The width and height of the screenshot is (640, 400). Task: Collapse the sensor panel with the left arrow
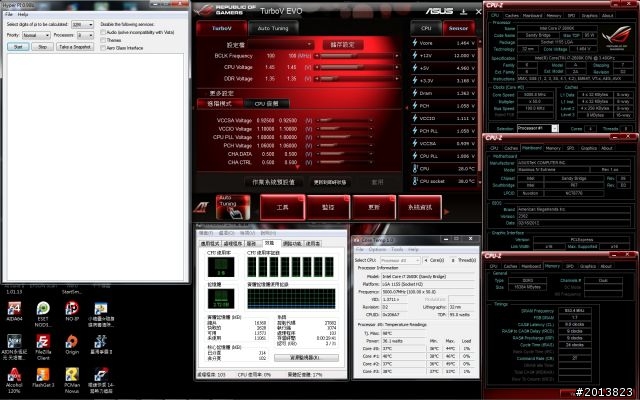pos(407,107)
